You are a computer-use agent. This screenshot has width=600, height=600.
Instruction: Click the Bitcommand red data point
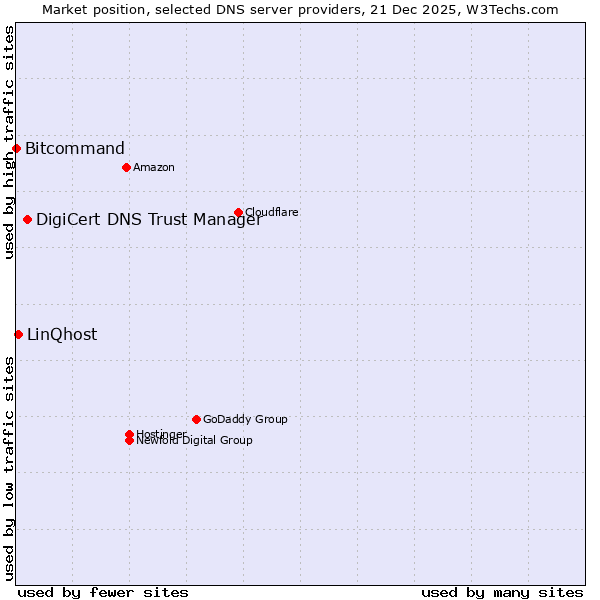tap(16, 148)
